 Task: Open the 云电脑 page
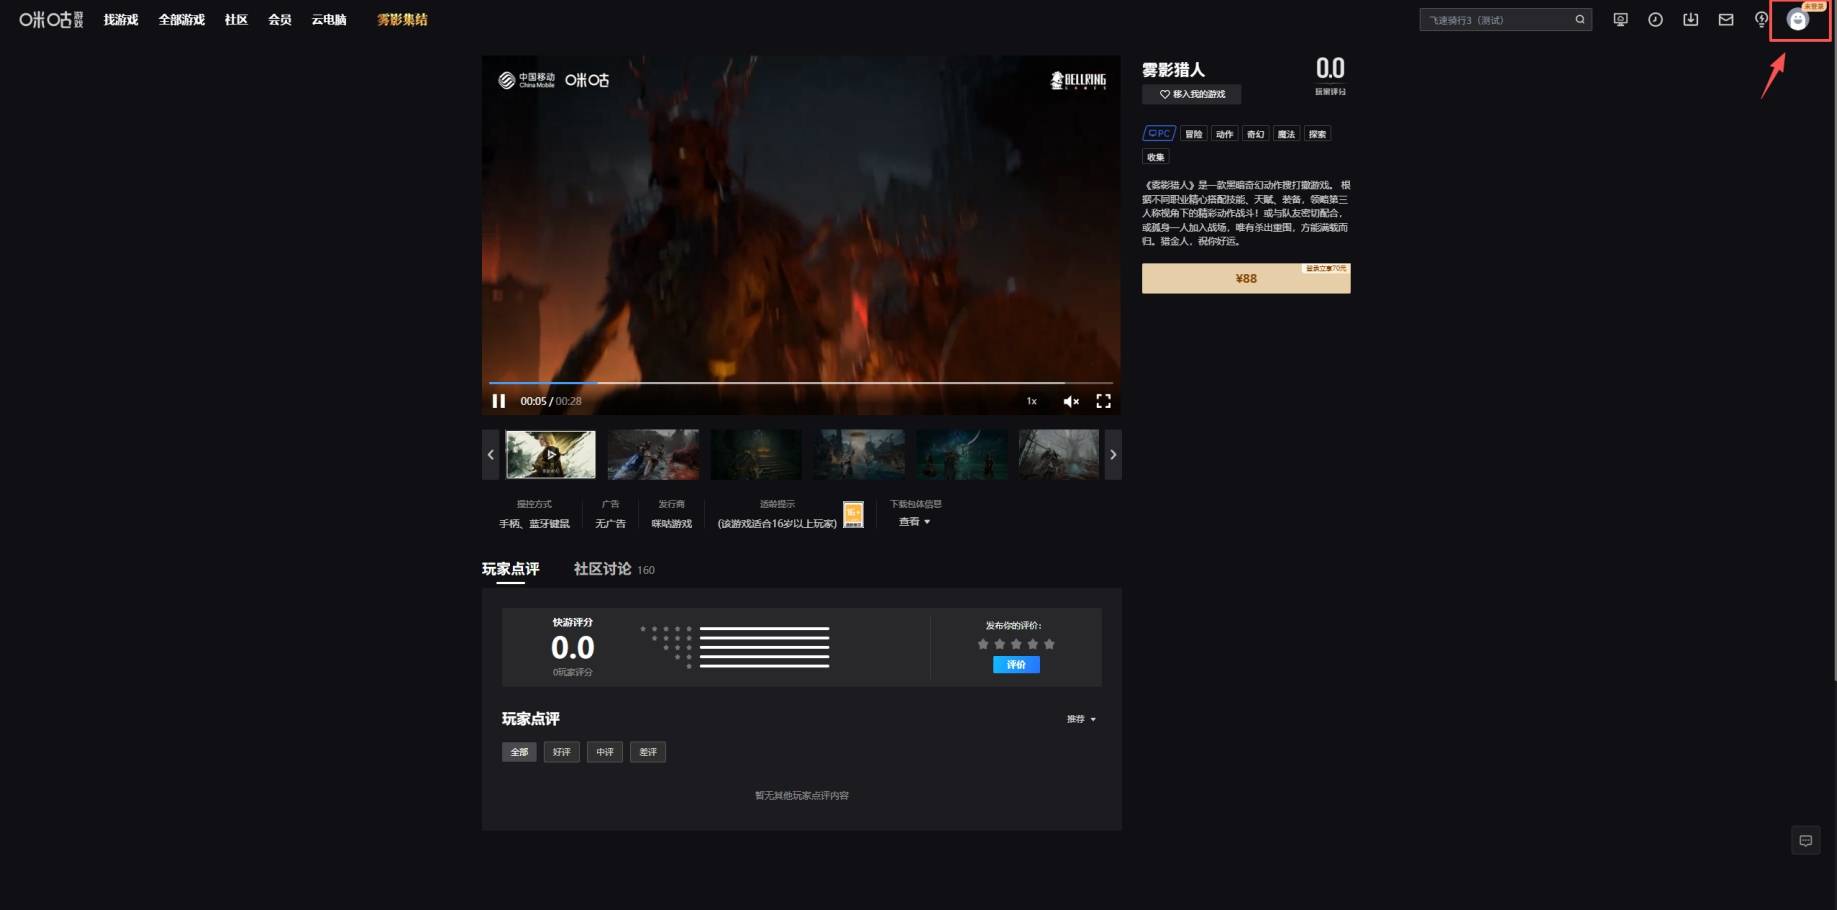(x=329, y=20)
